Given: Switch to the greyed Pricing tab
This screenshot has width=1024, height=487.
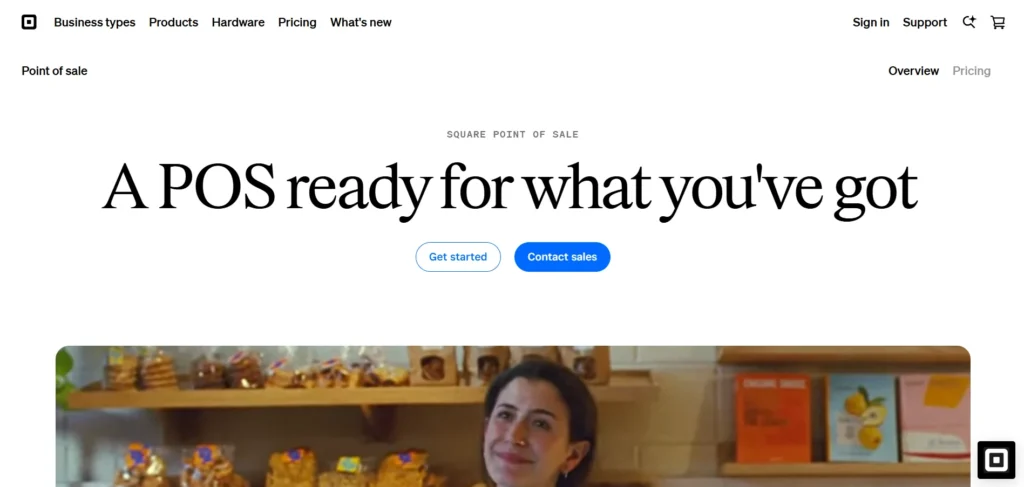Looking at the screenshot, I should (971, 71).
